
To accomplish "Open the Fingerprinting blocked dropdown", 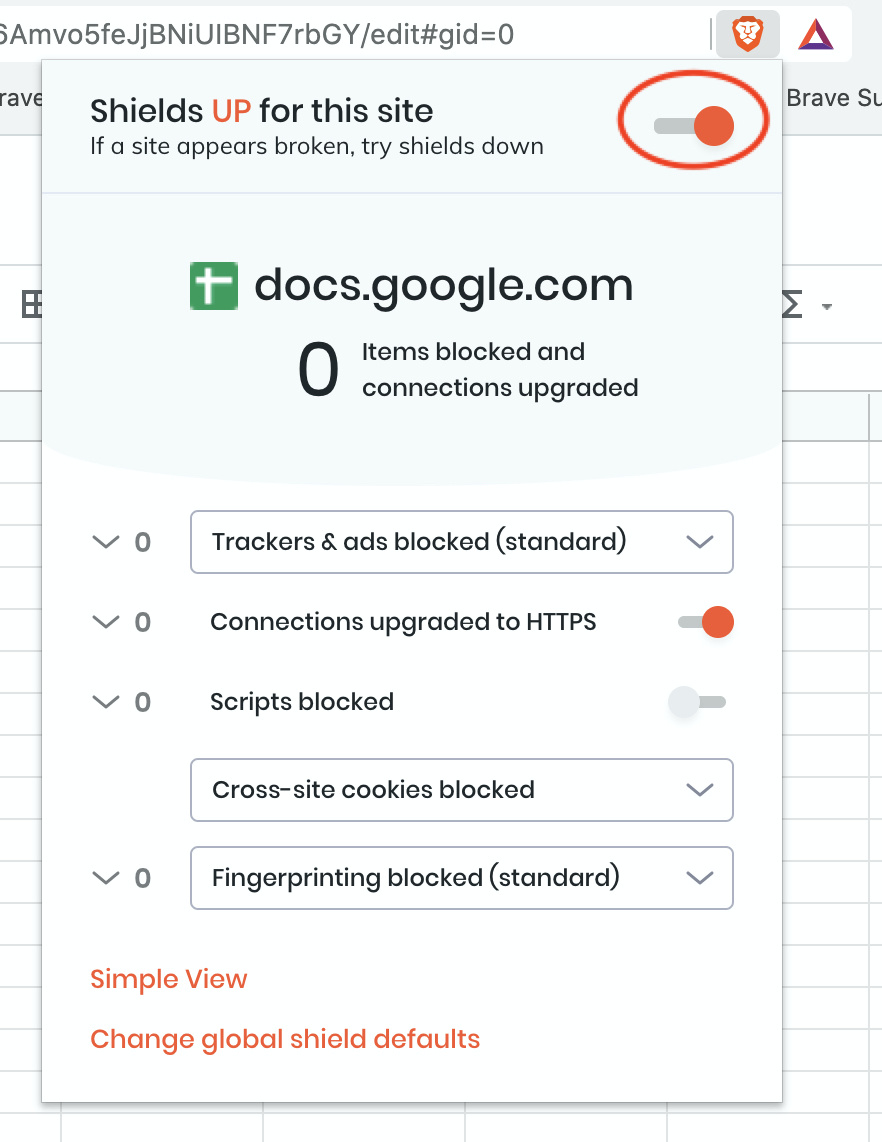I will pyautogui.click(x=461, y=878).
